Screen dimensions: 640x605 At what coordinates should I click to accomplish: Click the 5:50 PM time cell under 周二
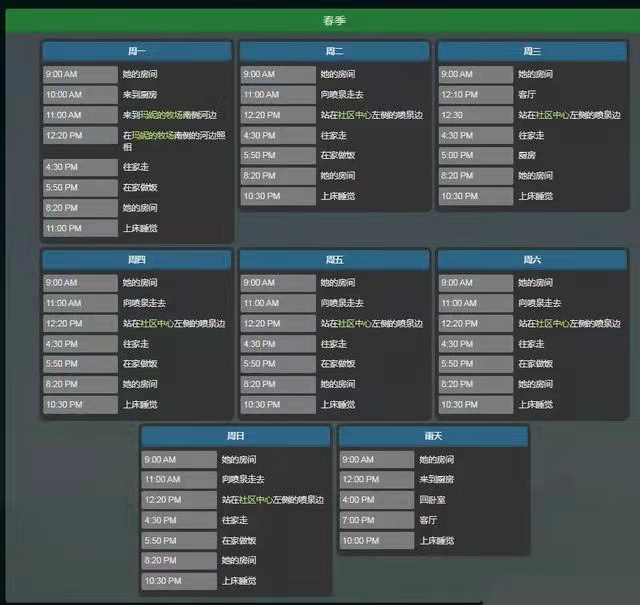point(278,155)
